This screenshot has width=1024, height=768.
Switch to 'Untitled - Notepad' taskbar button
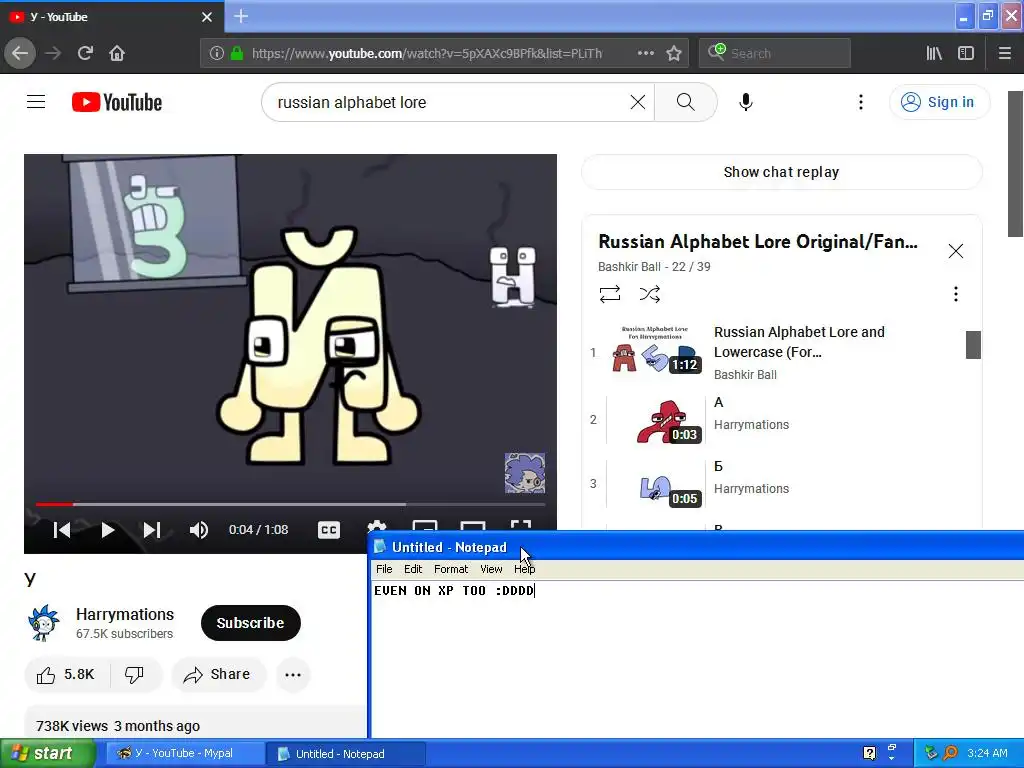pos(345,754)
